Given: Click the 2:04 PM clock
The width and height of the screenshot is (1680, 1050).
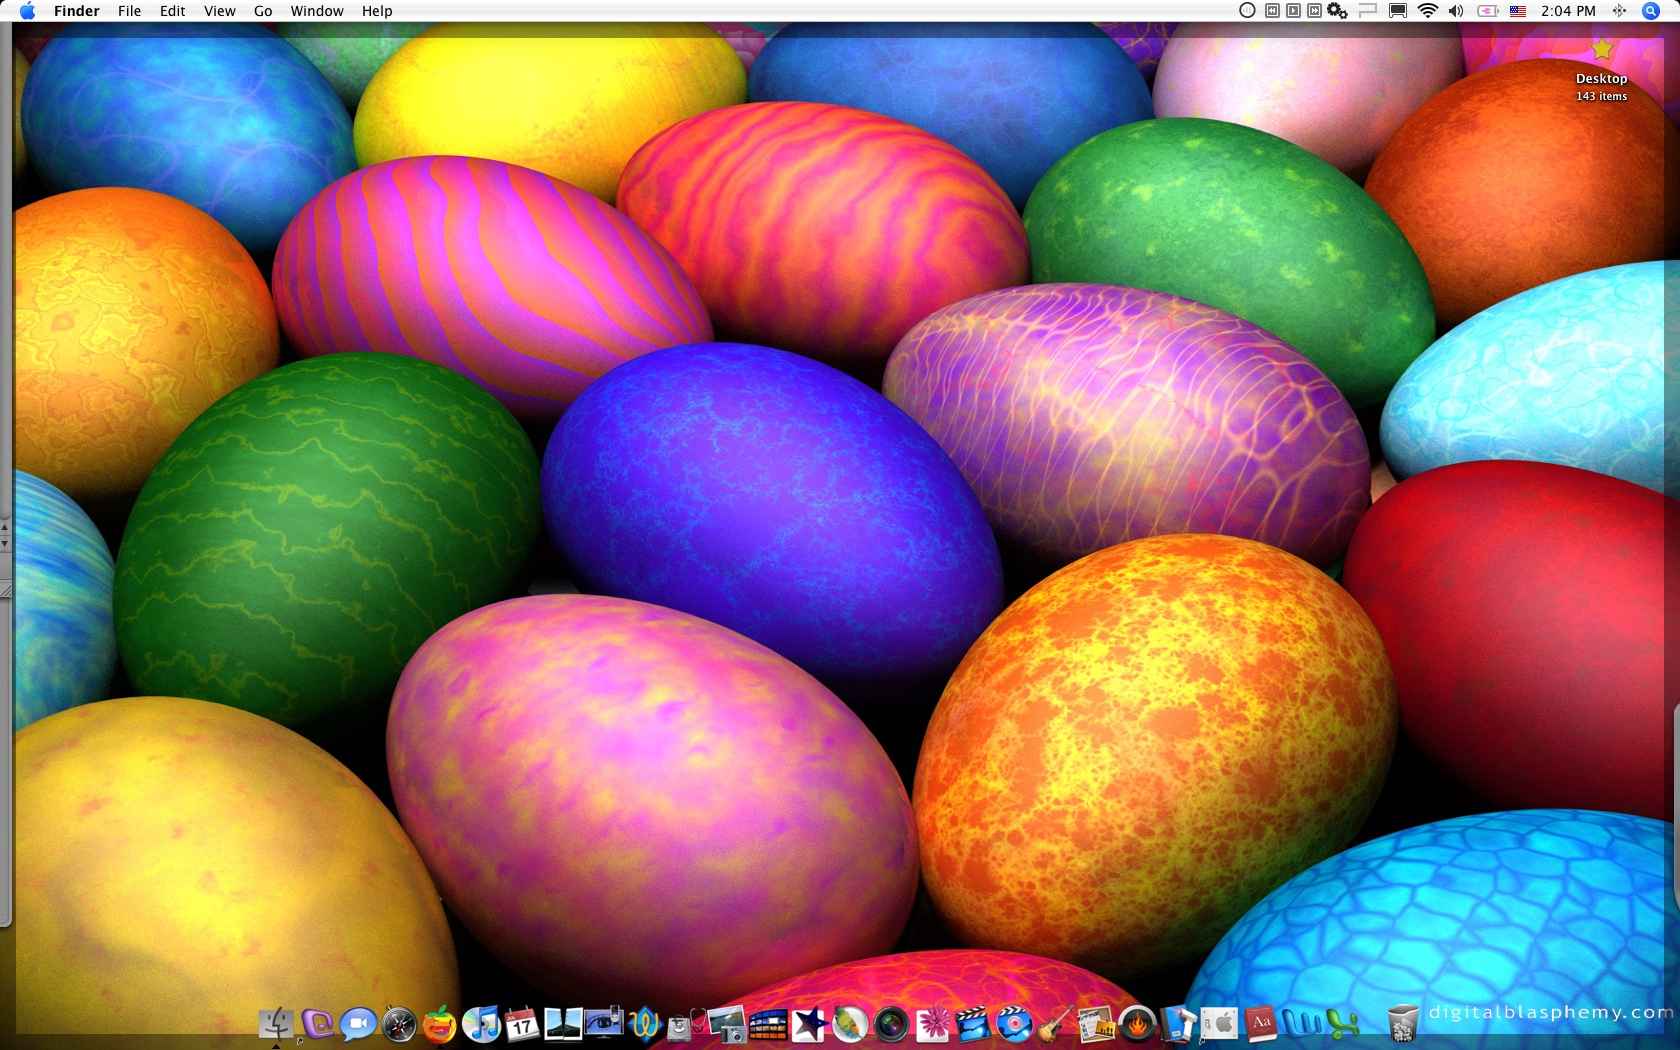Looking at the screenshot, I should (1568, 11).
